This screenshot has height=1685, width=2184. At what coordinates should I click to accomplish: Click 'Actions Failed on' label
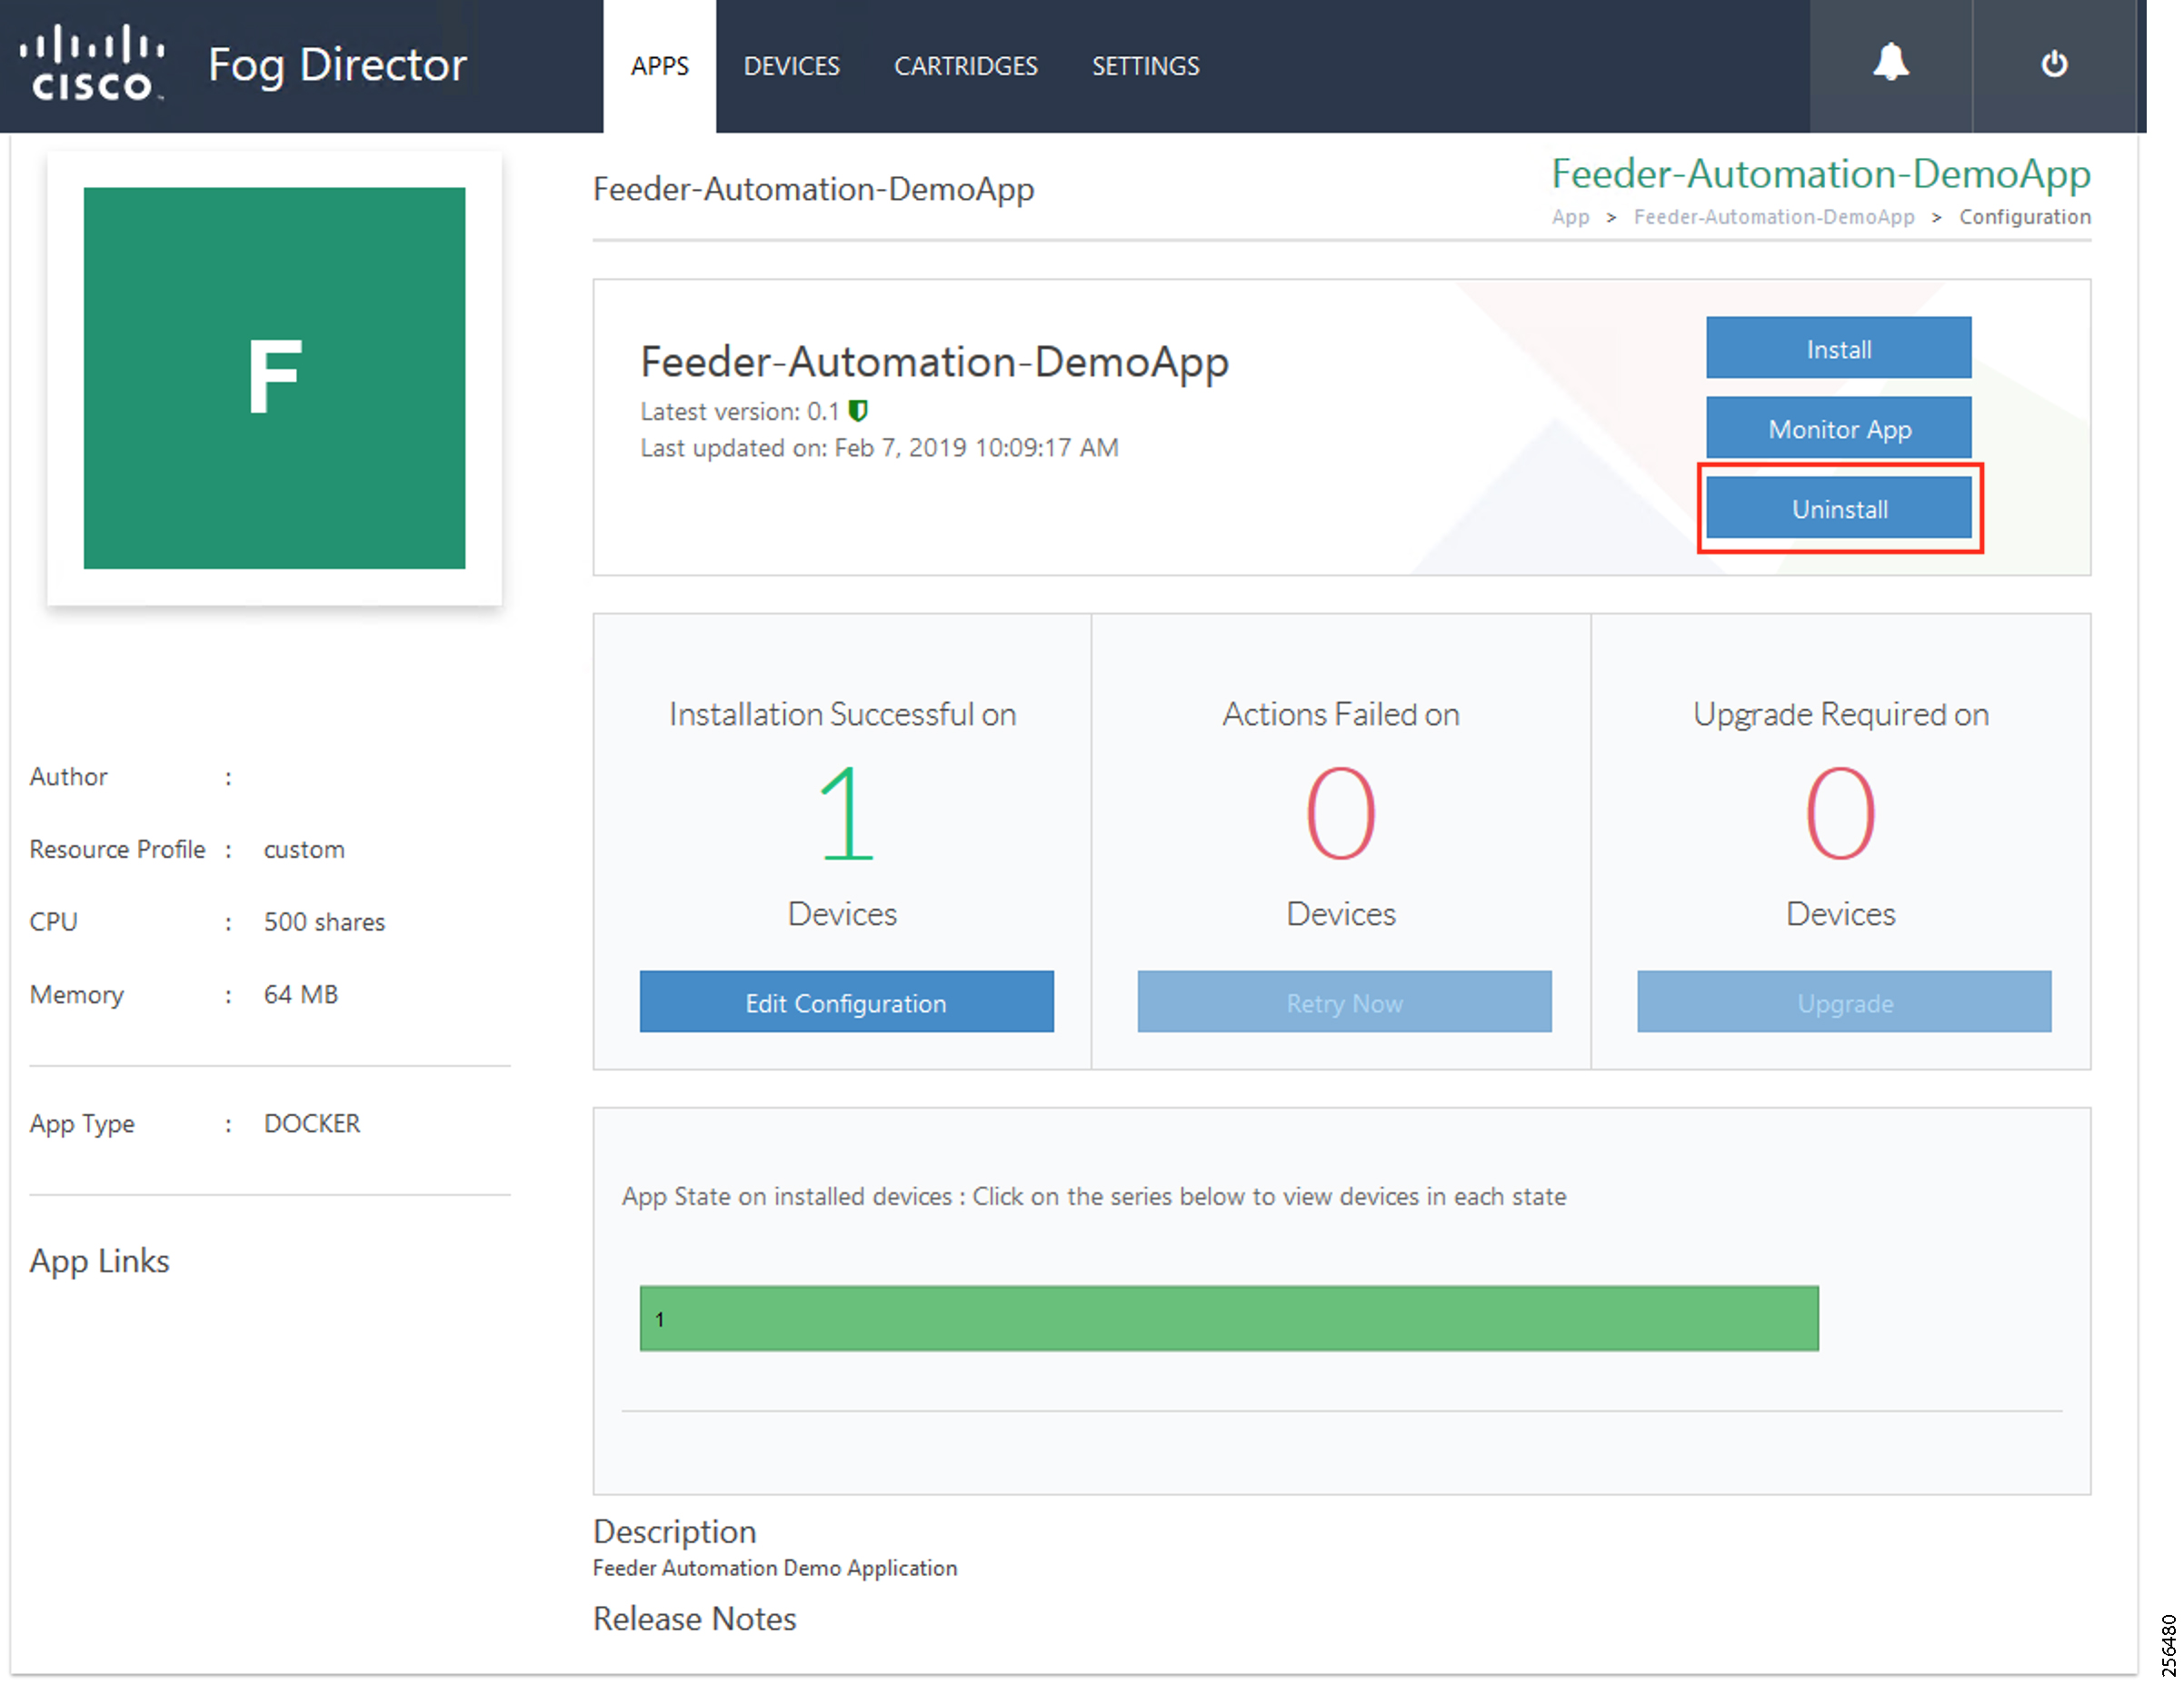tap(1341, 714)
